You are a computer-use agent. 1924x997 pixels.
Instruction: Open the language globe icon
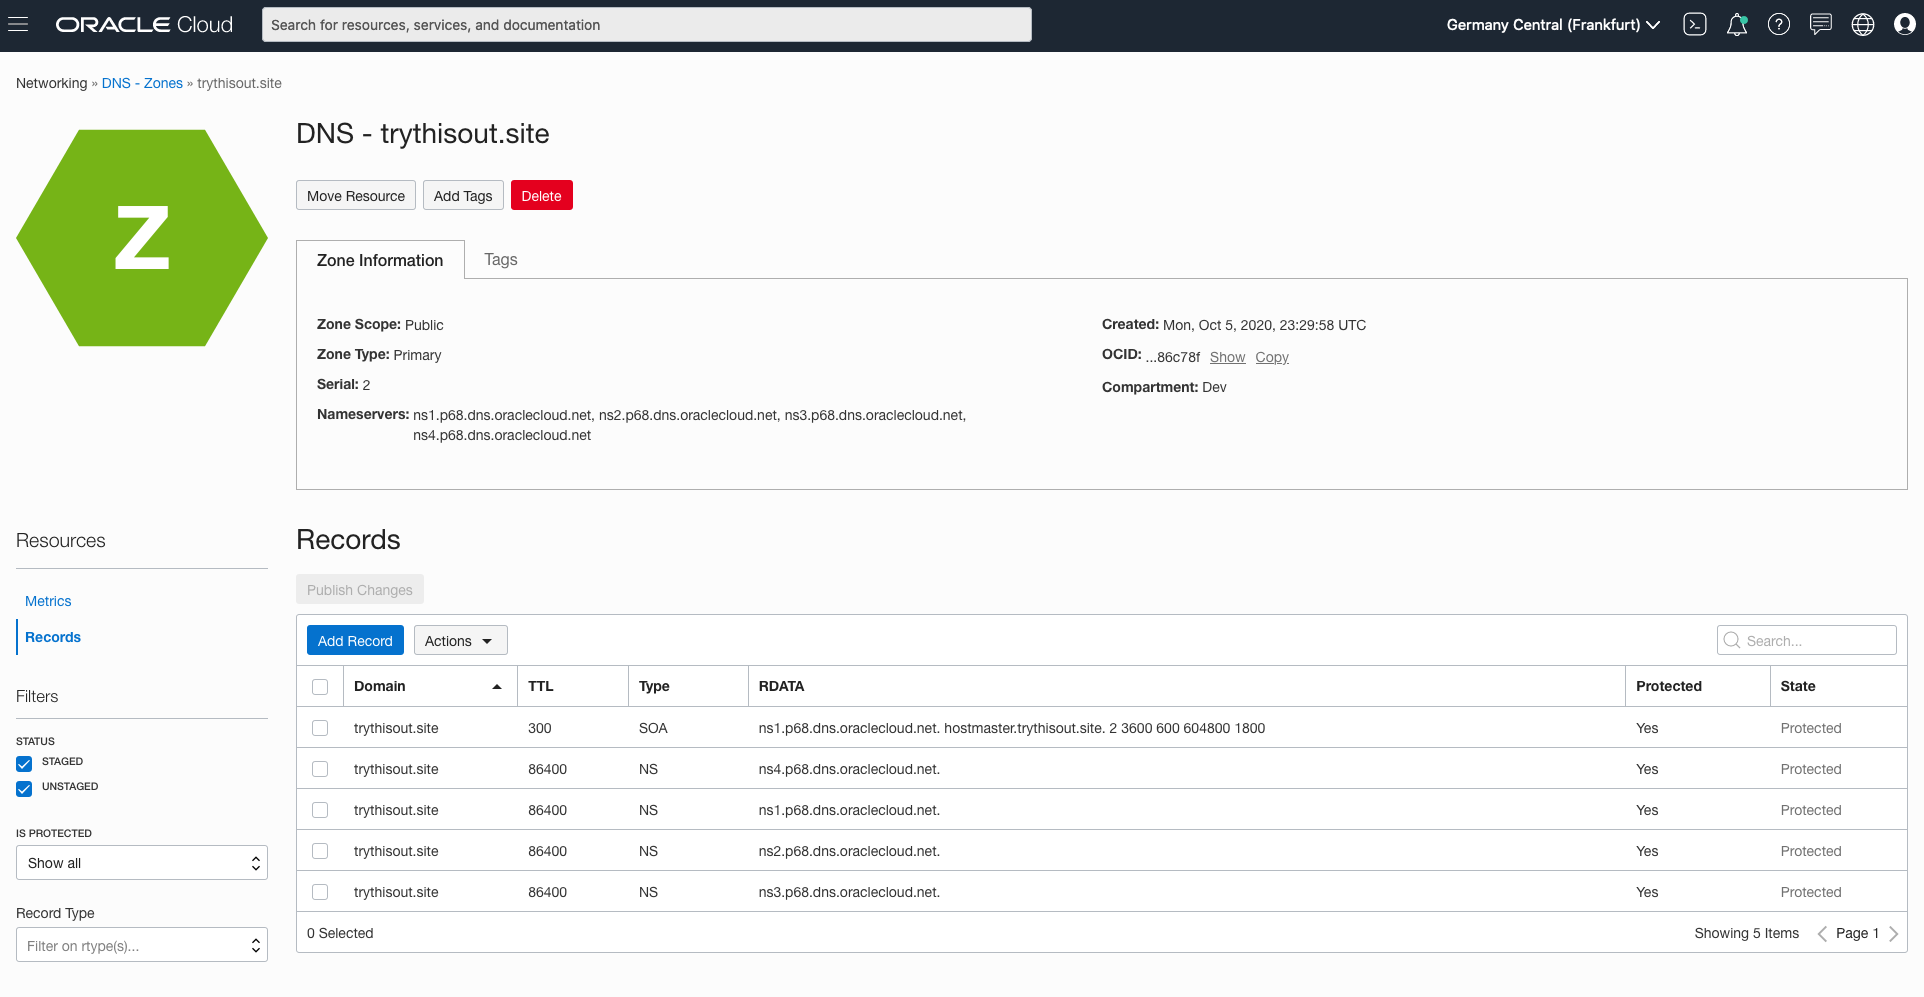pyautogui.click(x=1862, y=25)
